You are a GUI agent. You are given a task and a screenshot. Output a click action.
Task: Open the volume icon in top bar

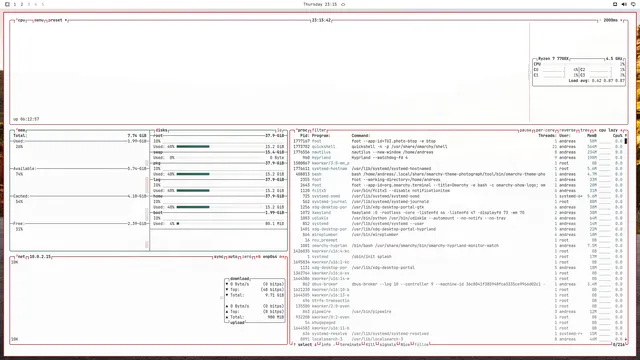[x=624, y=4]
